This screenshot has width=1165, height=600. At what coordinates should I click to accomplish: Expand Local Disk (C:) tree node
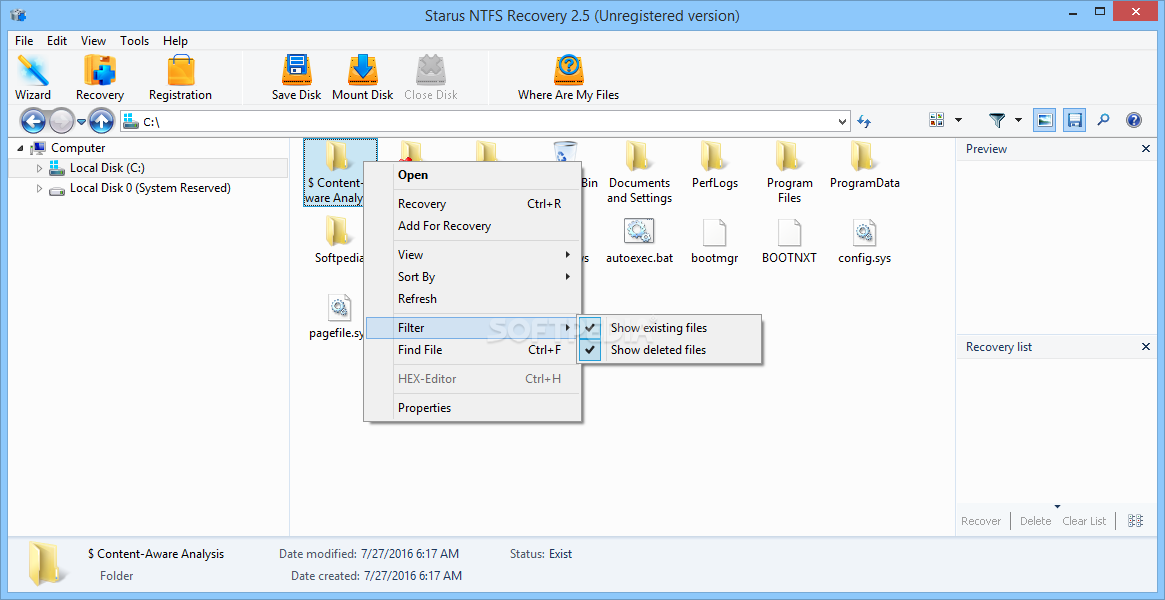[39, 169]
